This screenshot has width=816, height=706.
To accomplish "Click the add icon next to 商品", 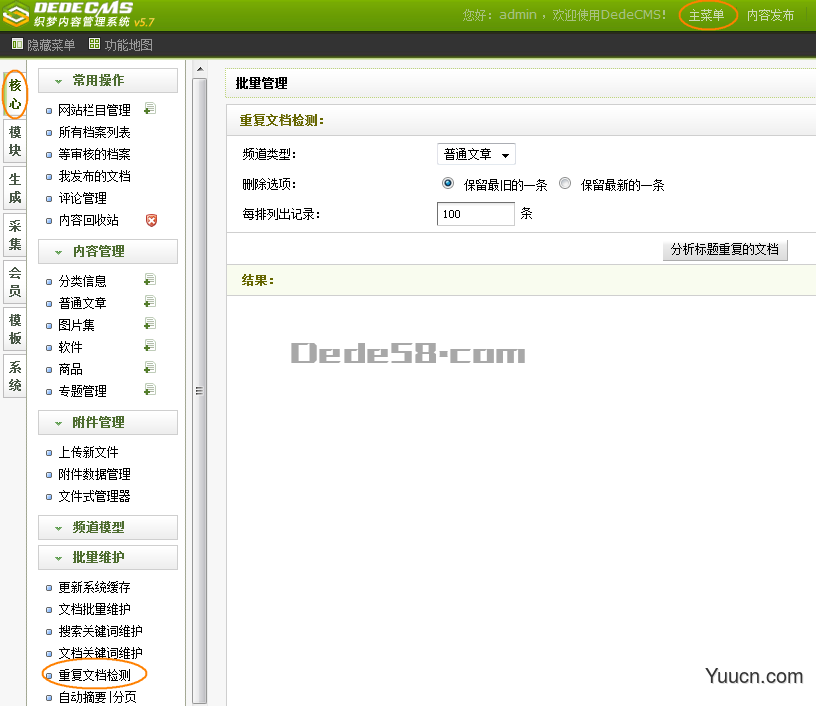I will click(x=149, y=367).
